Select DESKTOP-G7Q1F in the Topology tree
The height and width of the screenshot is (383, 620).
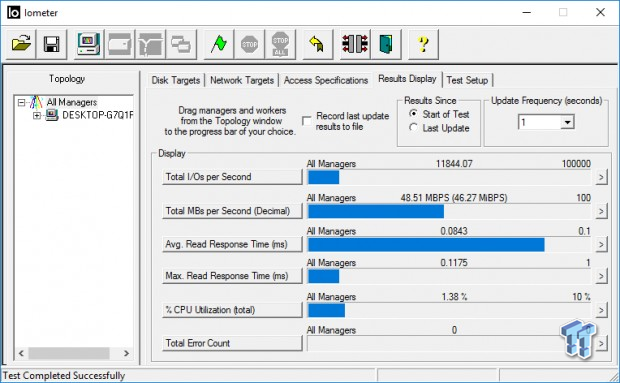point(98,115)
